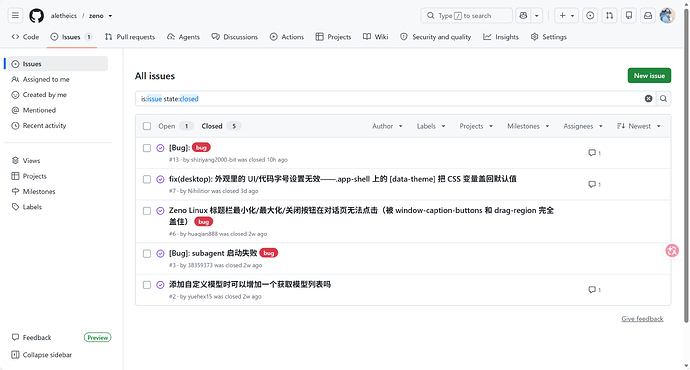Switch to the Discussions tab
This screenshot has width=690, height=370.
pyautogui.click(x=235, y=37)
